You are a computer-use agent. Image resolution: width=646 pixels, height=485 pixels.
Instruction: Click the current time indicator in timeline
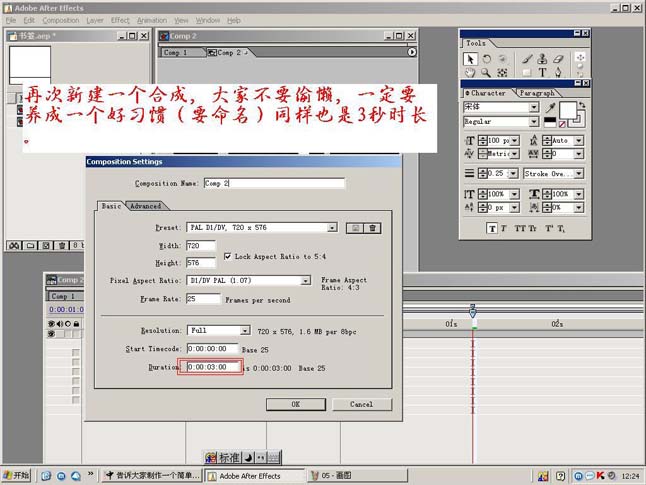[x=473, y=311]
